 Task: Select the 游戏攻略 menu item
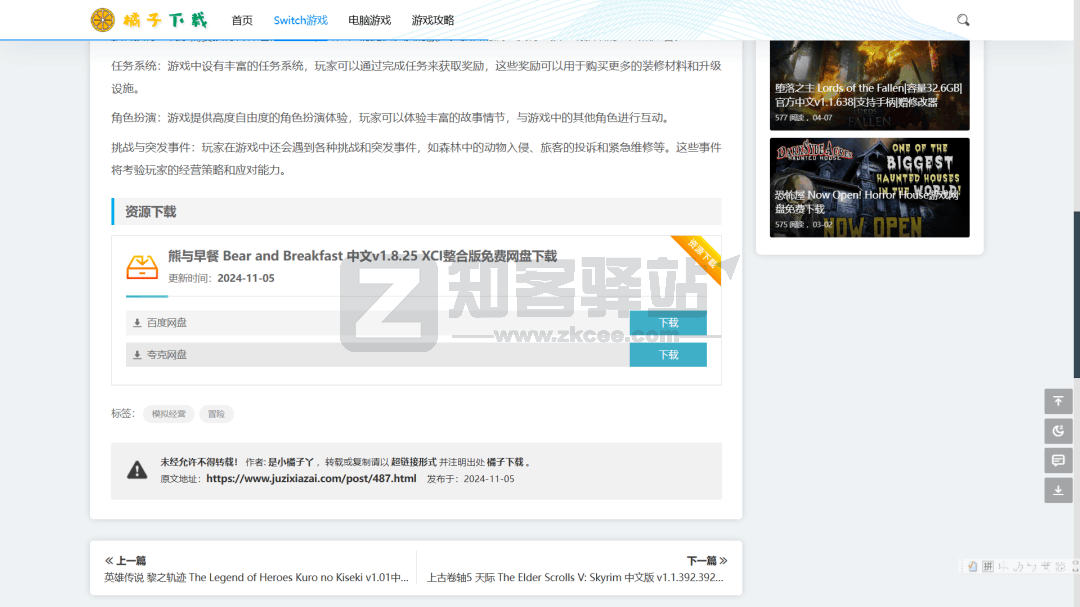(x=432, y=20)
